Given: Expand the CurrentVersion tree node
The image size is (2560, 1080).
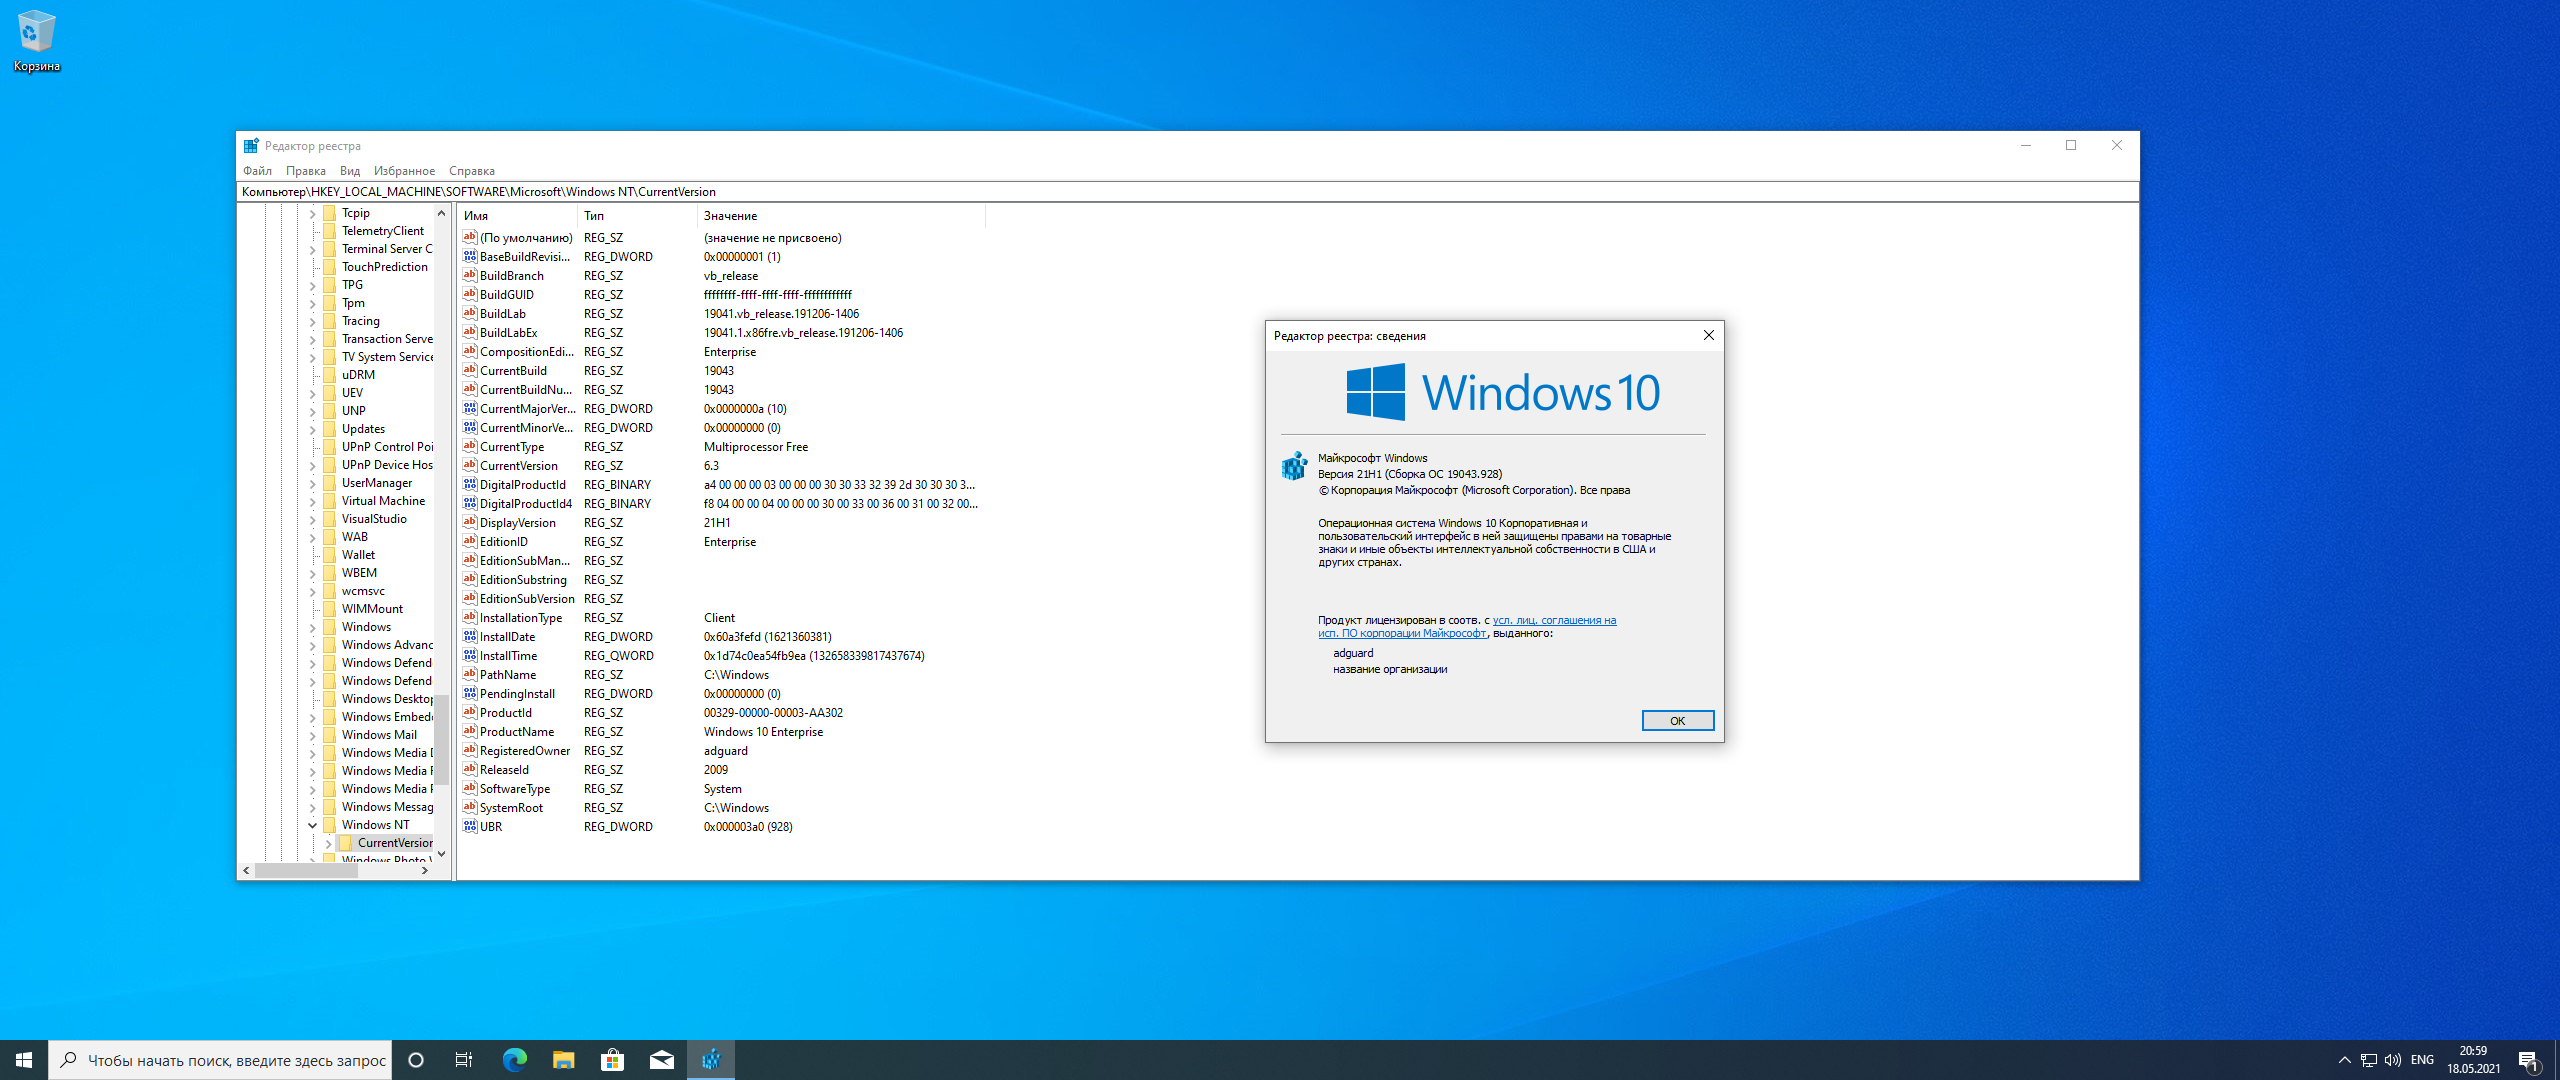Looking at the screenshot, I should coord(328,844).
